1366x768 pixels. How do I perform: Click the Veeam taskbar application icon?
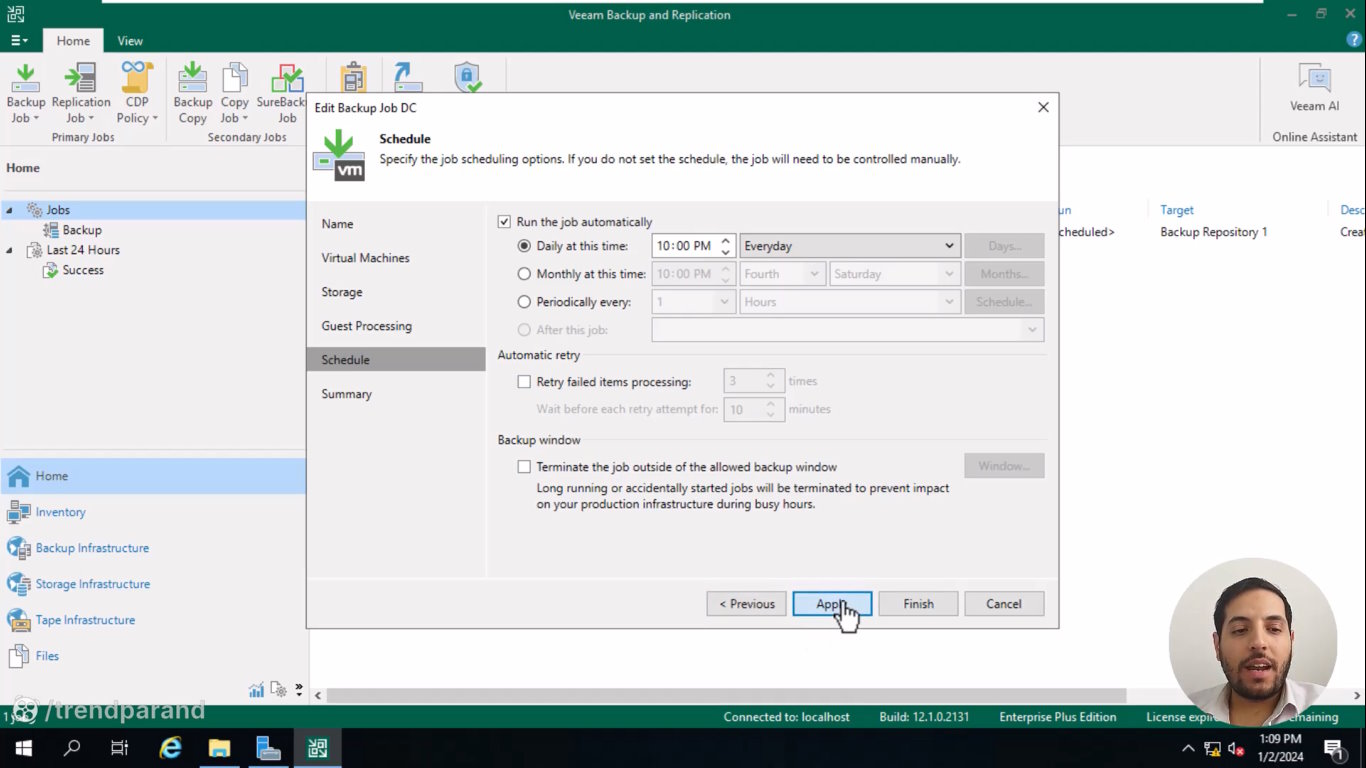pos(317,748)
